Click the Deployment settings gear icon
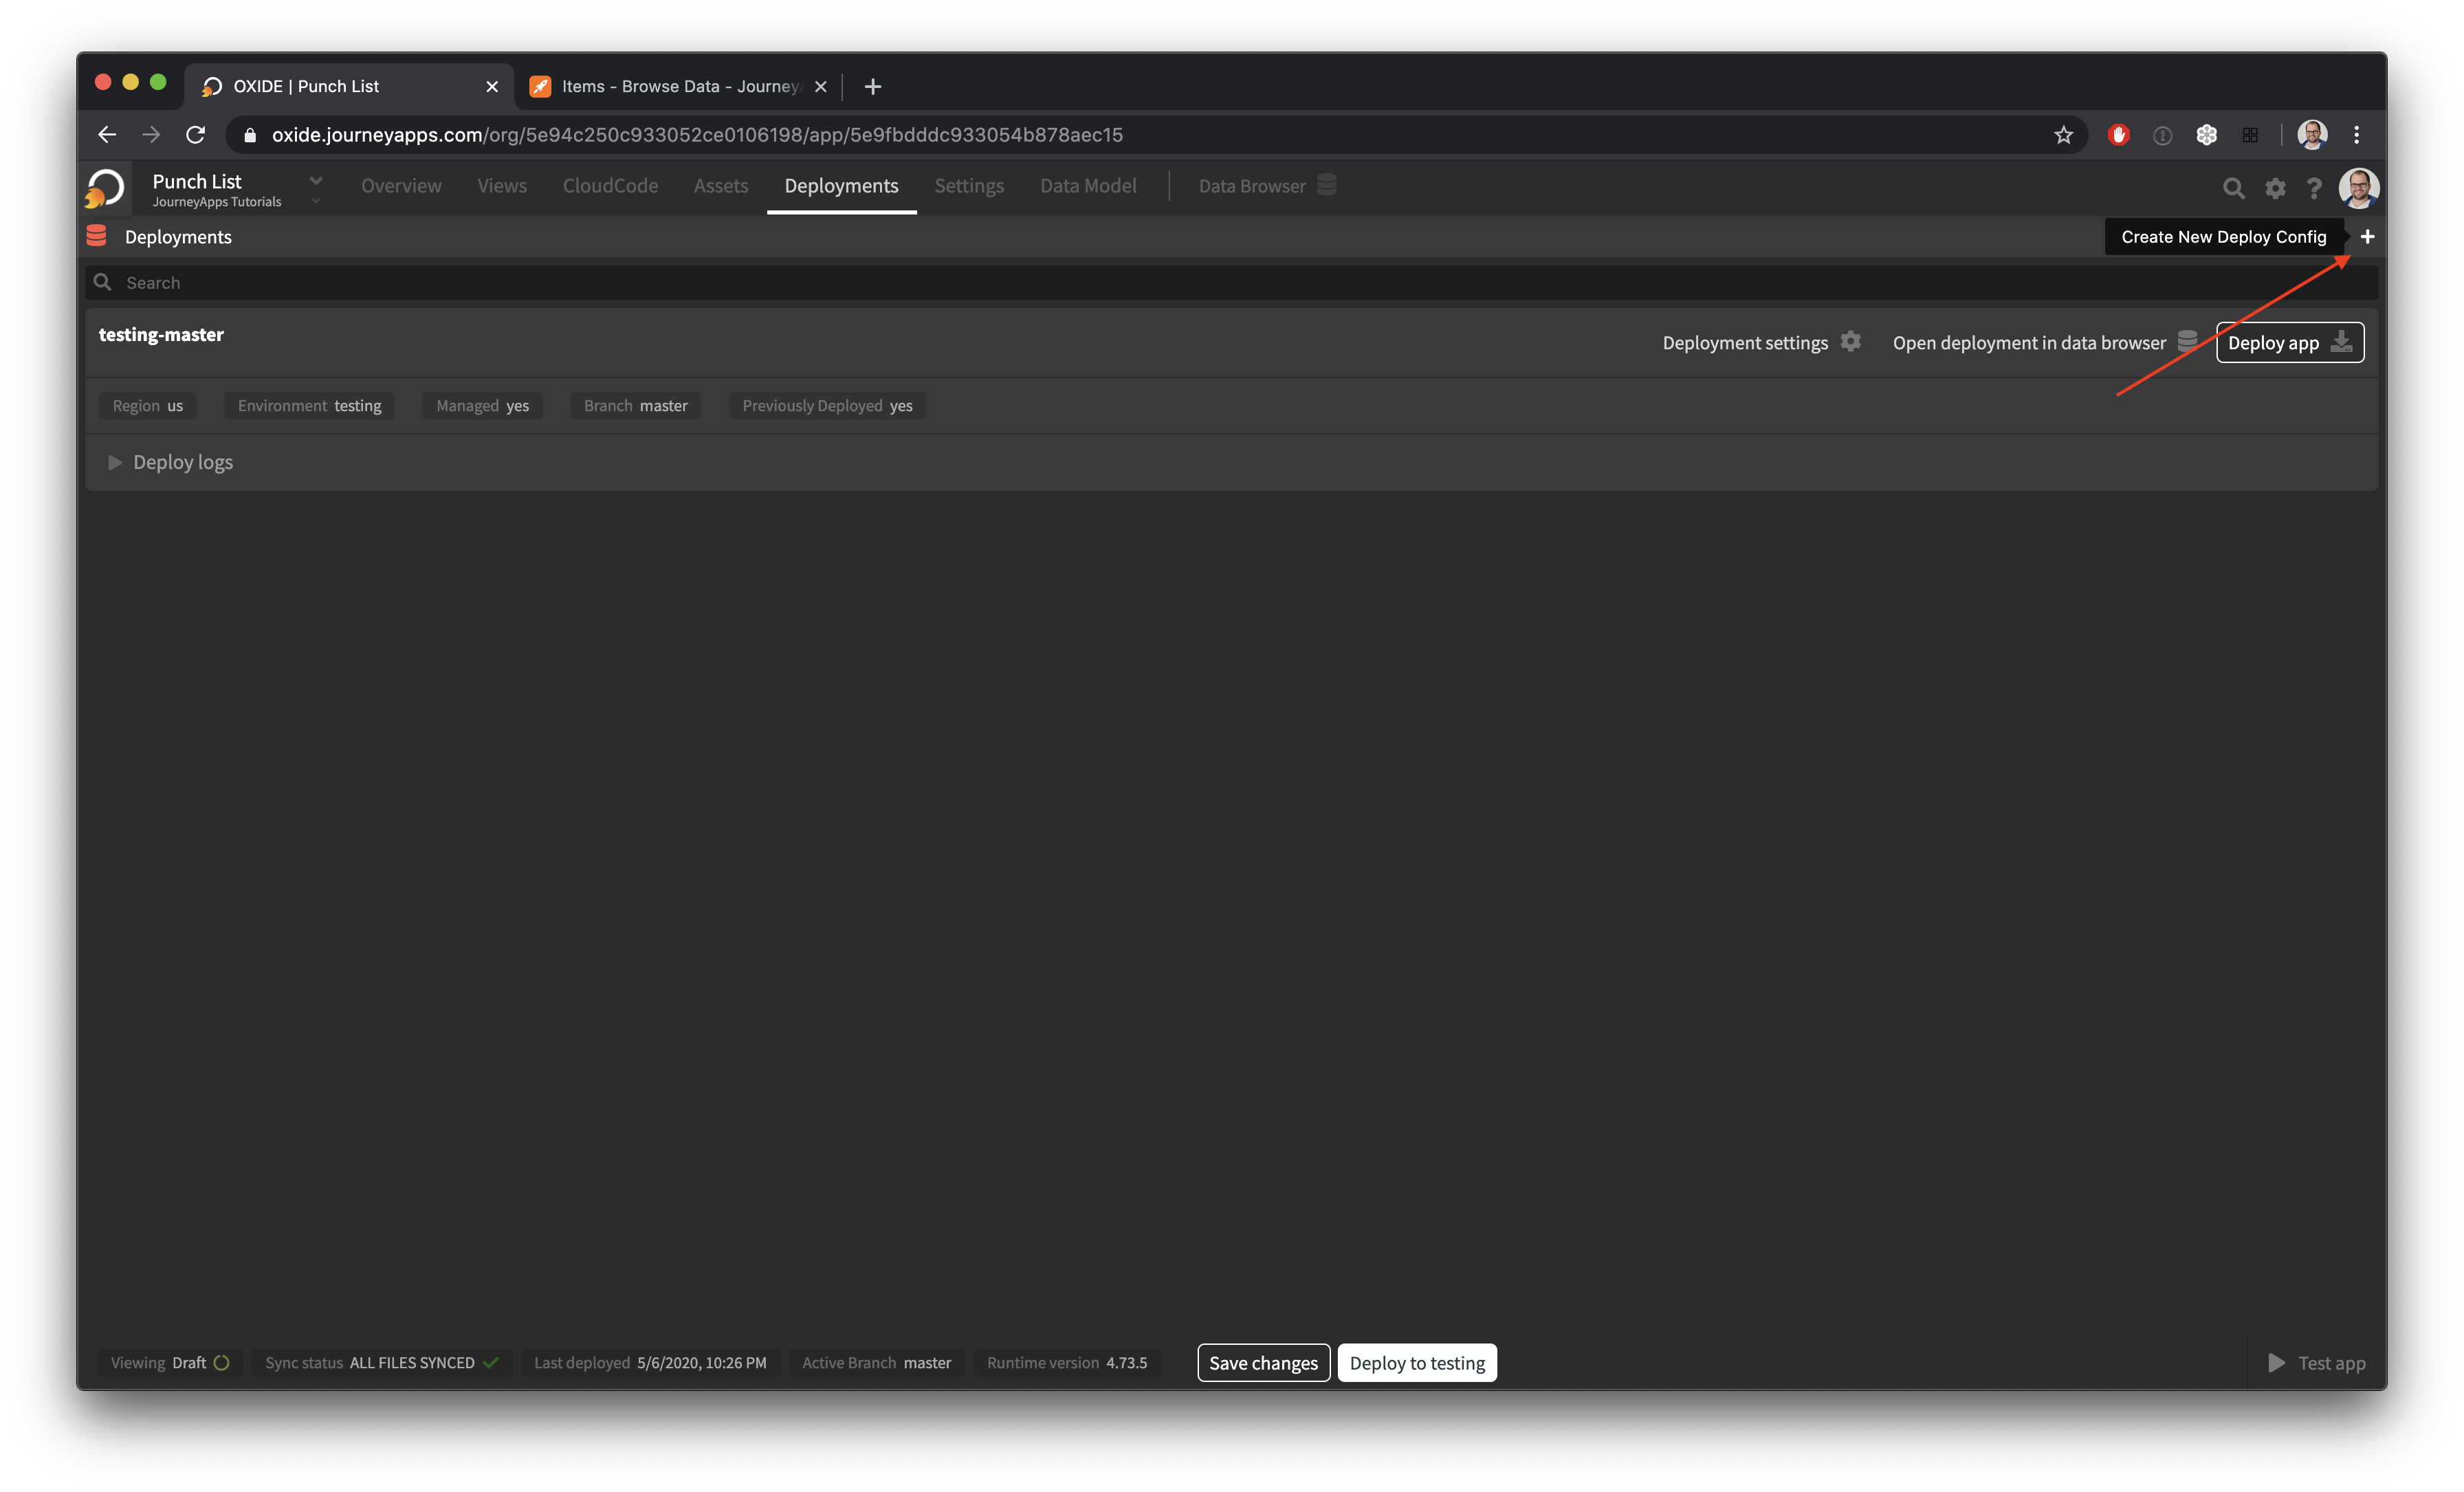This screenshot has height=1492, width=2464. pyautogui.click(x=1851, y=342)
